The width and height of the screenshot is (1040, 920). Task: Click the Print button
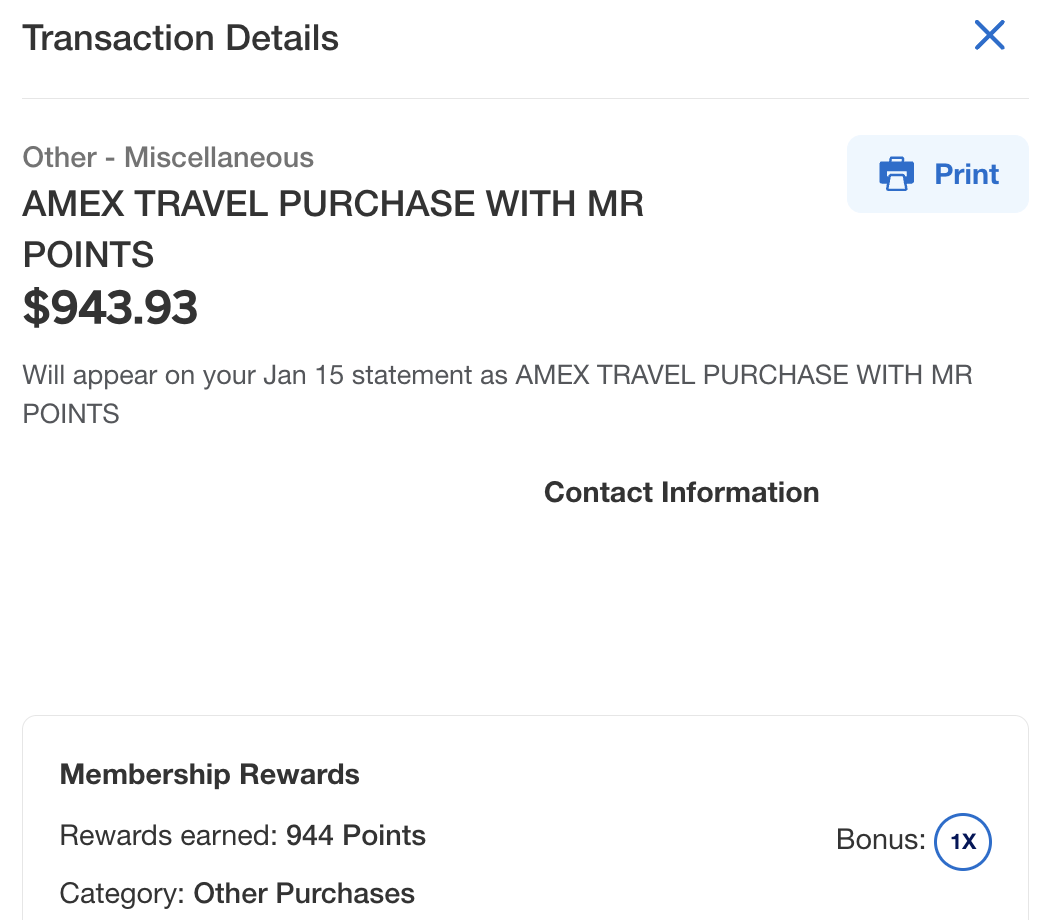[966, 174]
